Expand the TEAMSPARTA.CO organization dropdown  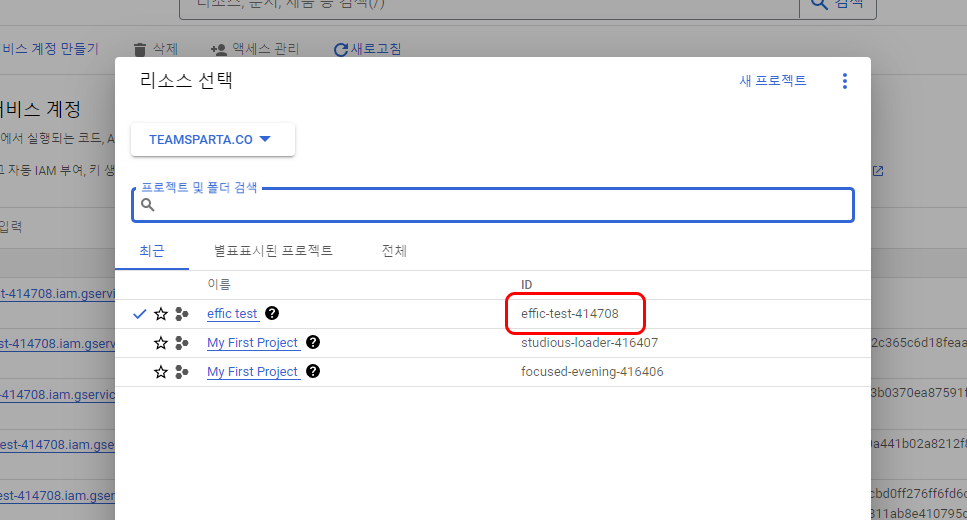point(212,140)
